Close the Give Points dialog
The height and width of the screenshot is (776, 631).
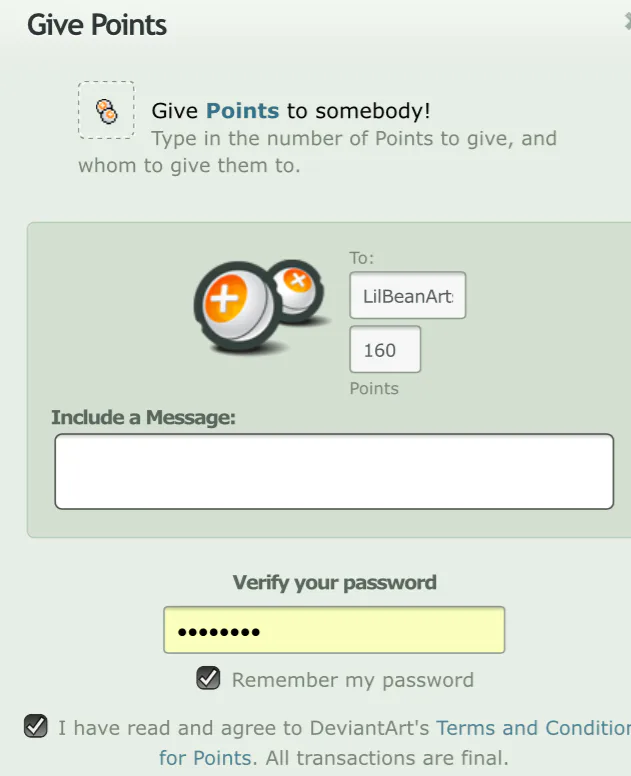(x=628, y=22)
